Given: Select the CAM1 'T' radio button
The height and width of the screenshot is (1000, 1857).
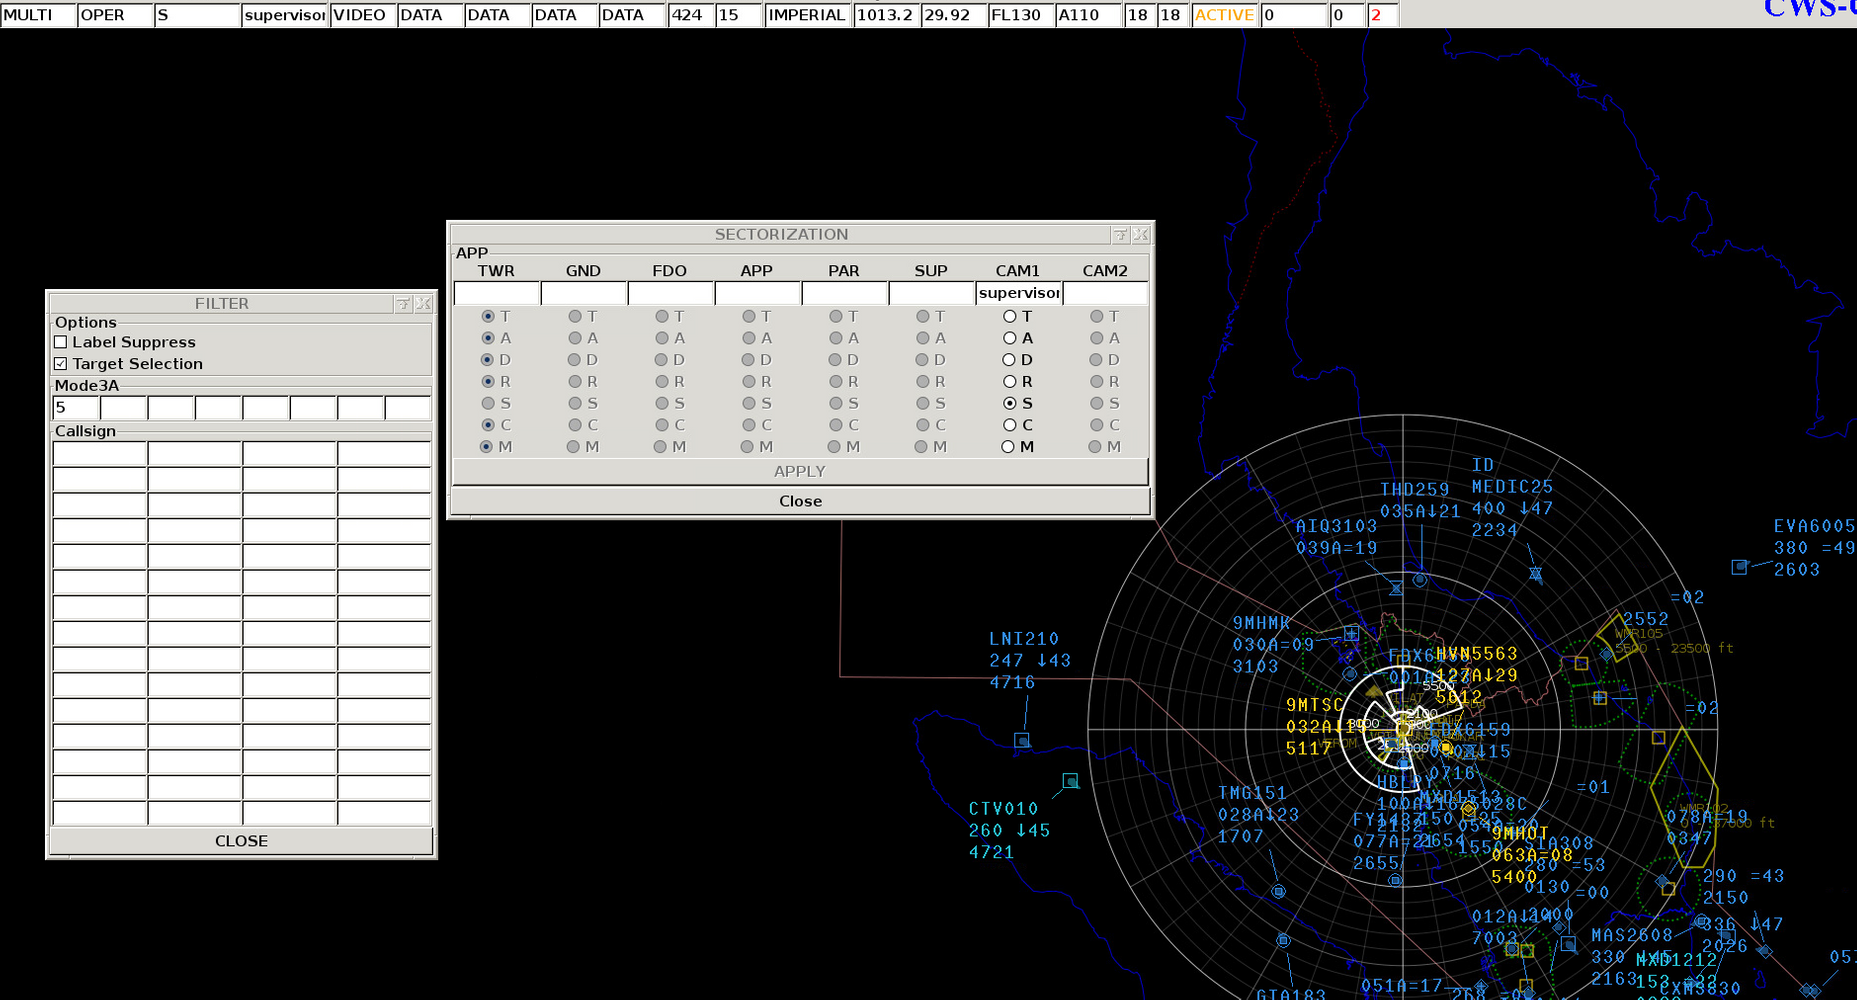Looking at the screenshot, I should click(x=1009, y=316).
